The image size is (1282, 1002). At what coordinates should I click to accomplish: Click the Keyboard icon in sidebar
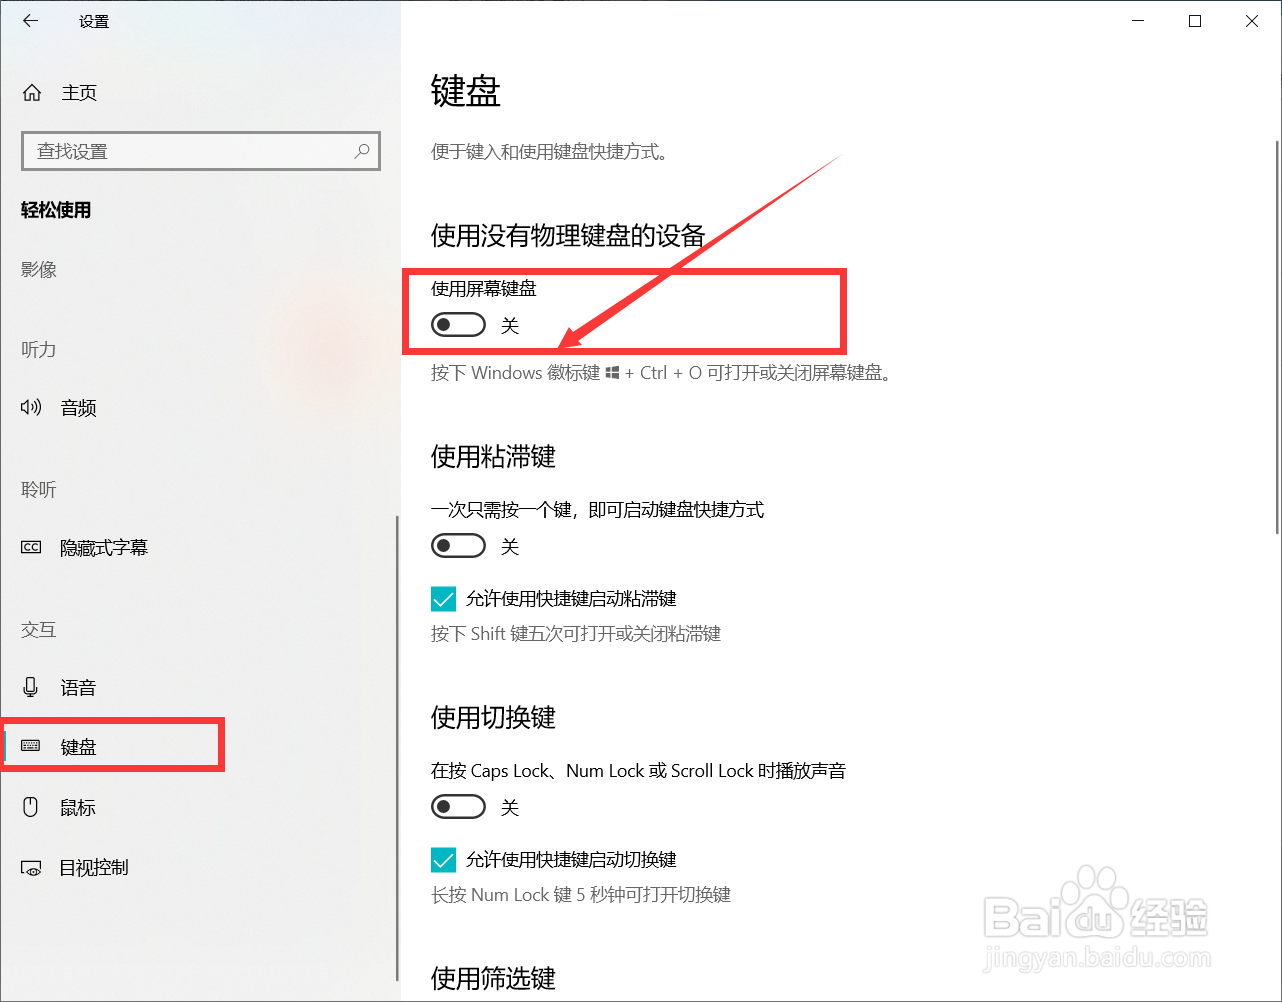(x=31, y=746)
